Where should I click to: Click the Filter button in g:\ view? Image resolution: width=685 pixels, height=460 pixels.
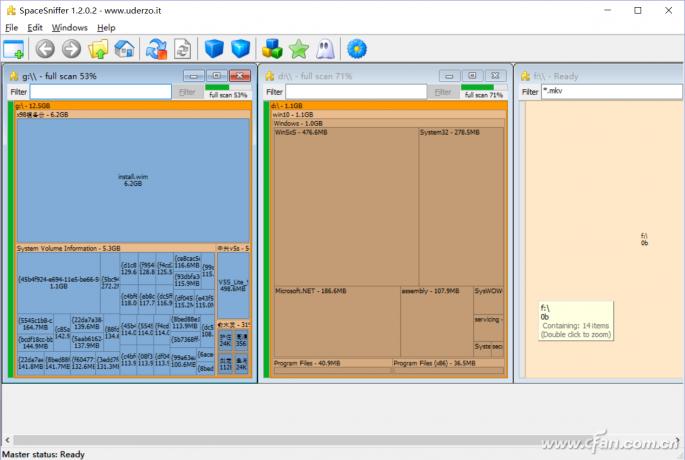187,92
